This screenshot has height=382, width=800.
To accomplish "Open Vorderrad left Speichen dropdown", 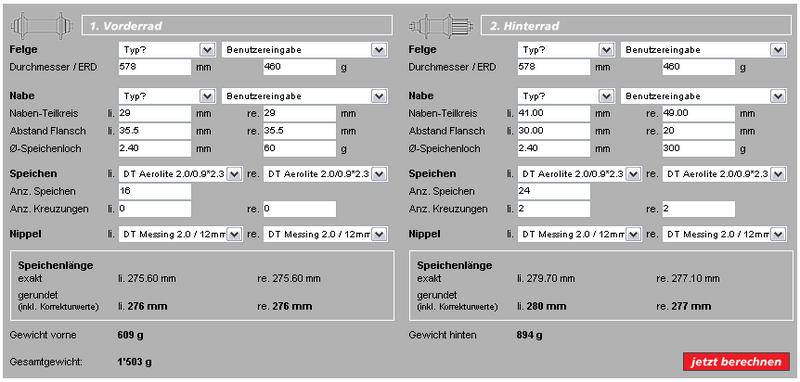I will (x=180, y=174).
